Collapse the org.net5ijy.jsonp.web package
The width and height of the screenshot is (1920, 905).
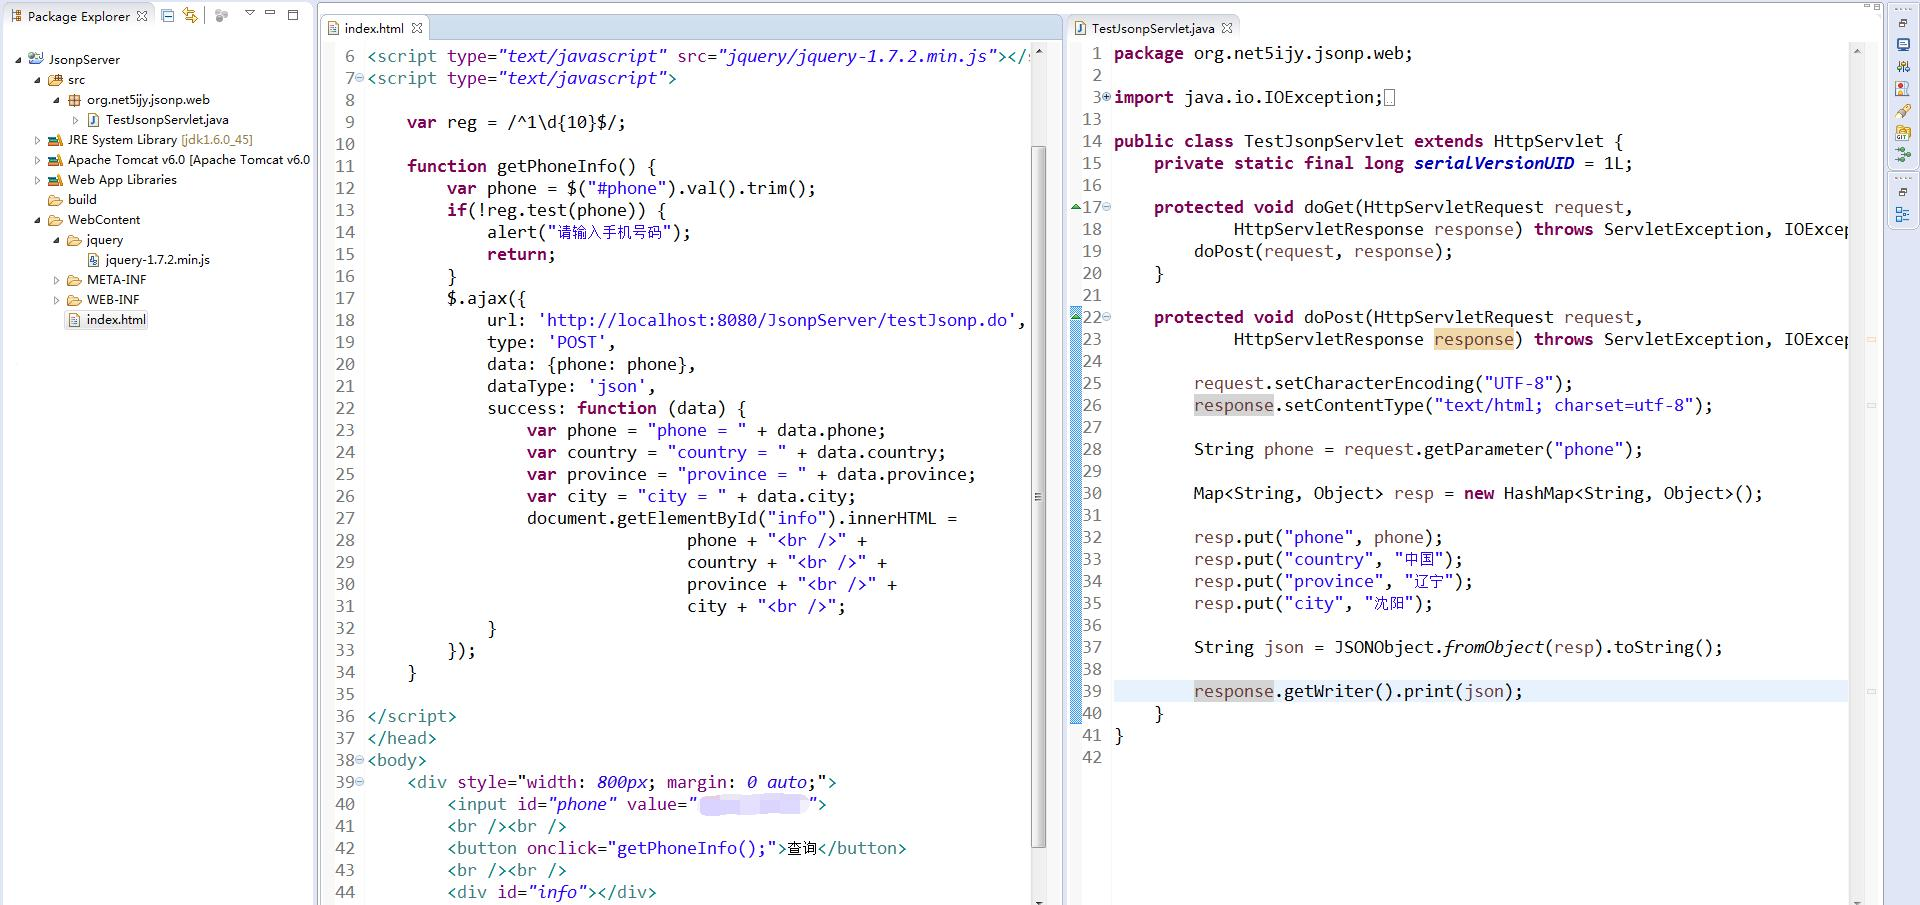point(56,100)
